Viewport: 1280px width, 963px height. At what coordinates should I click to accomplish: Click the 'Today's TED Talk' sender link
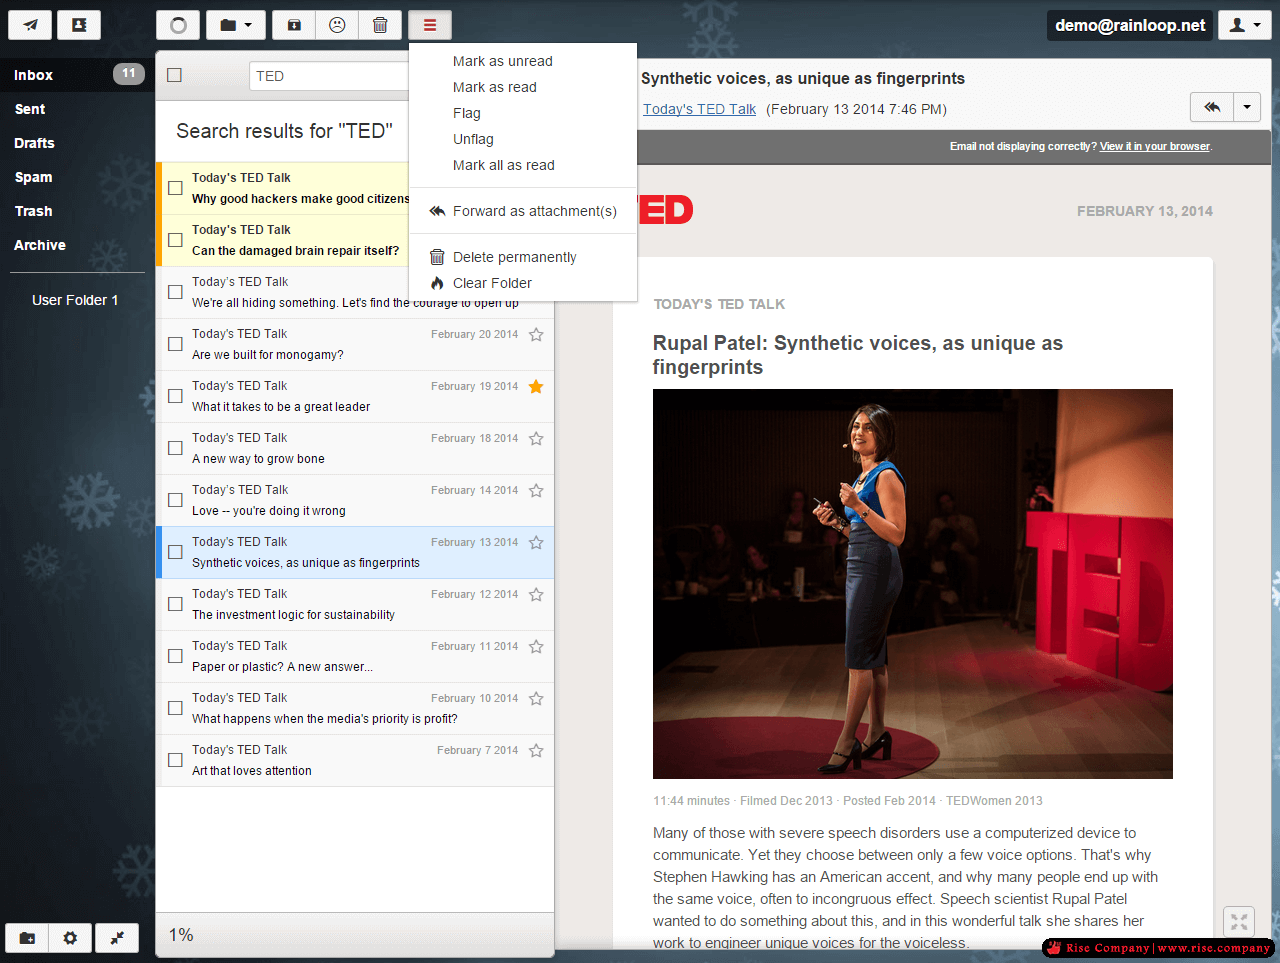(x=699, y=109)
